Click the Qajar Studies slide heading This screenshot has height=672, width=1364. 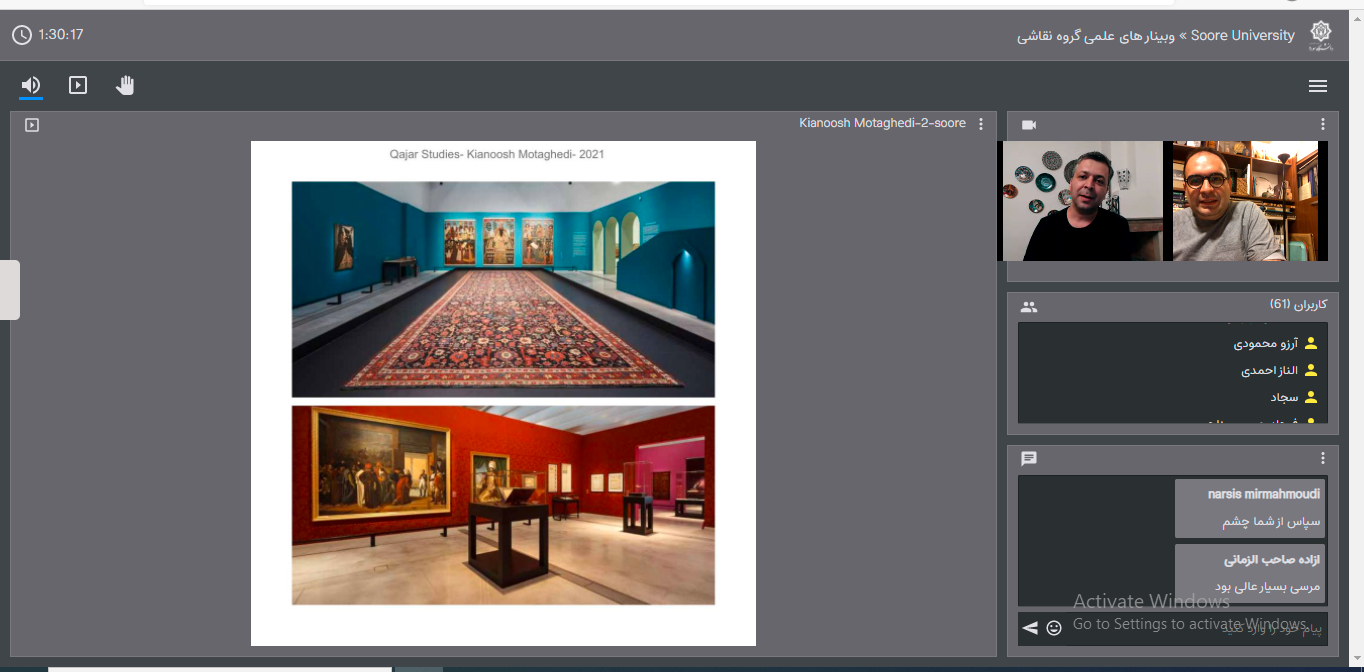pyautogui.click(x=497, y=155)
